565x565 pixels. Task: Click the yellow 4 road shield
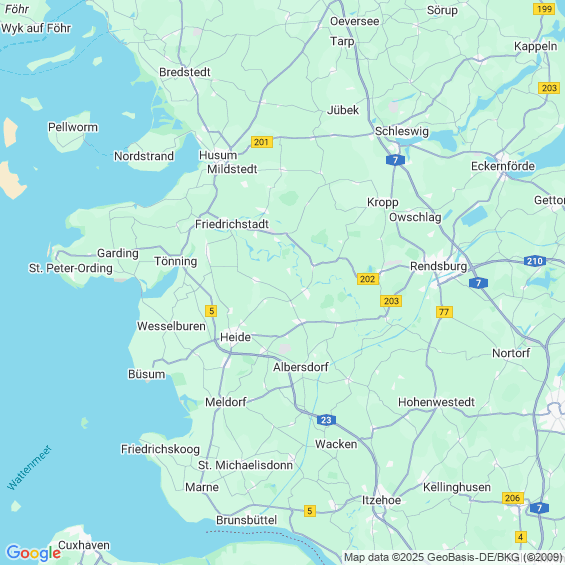click(520, 537)
